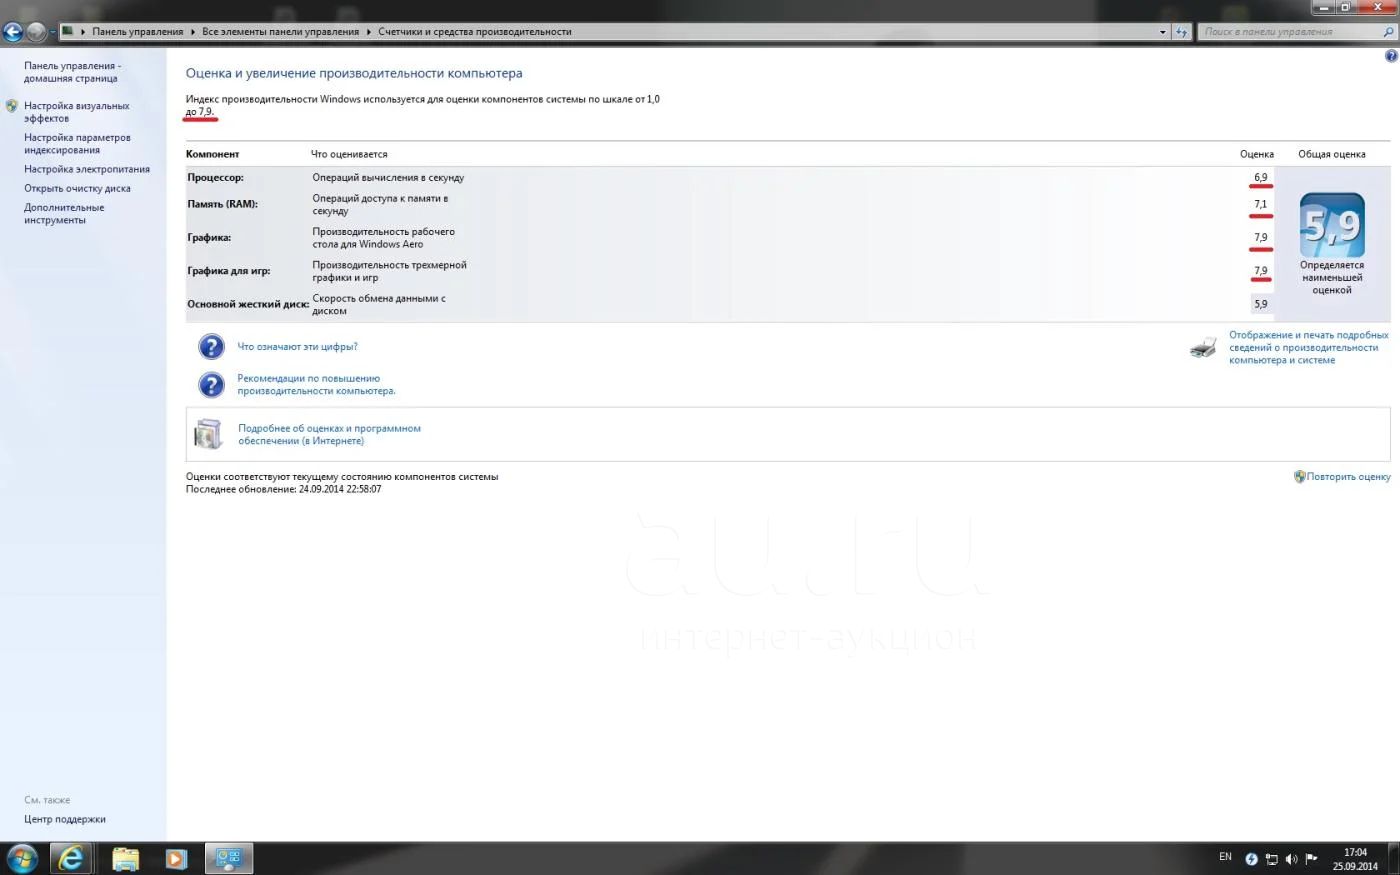Open 'Панель управления' breadcrumb

[138, 32]
